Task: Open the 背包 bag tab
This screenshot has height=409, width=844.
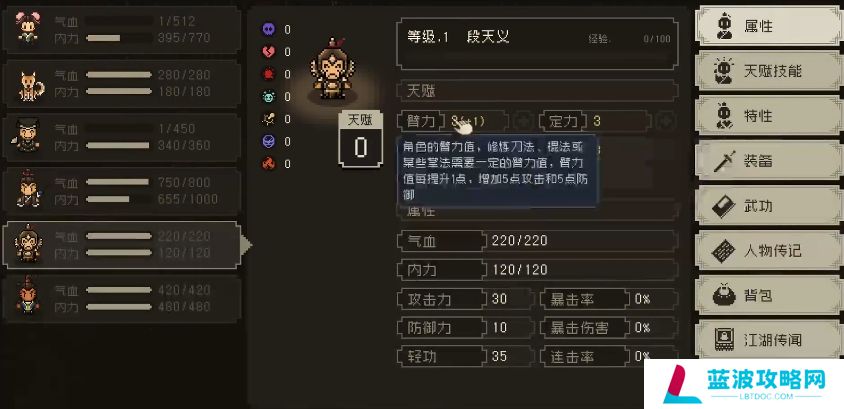Action: (x=767, y=295)
